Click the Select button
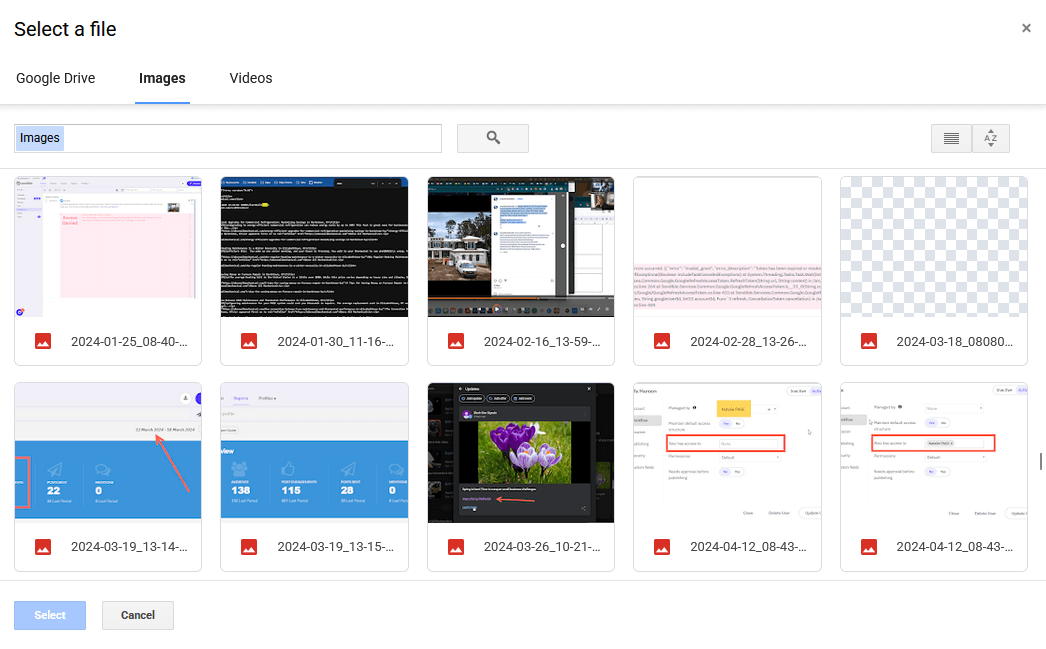Image resolution: width=1046 pixels, height=649 pixels. click(50, 615)
